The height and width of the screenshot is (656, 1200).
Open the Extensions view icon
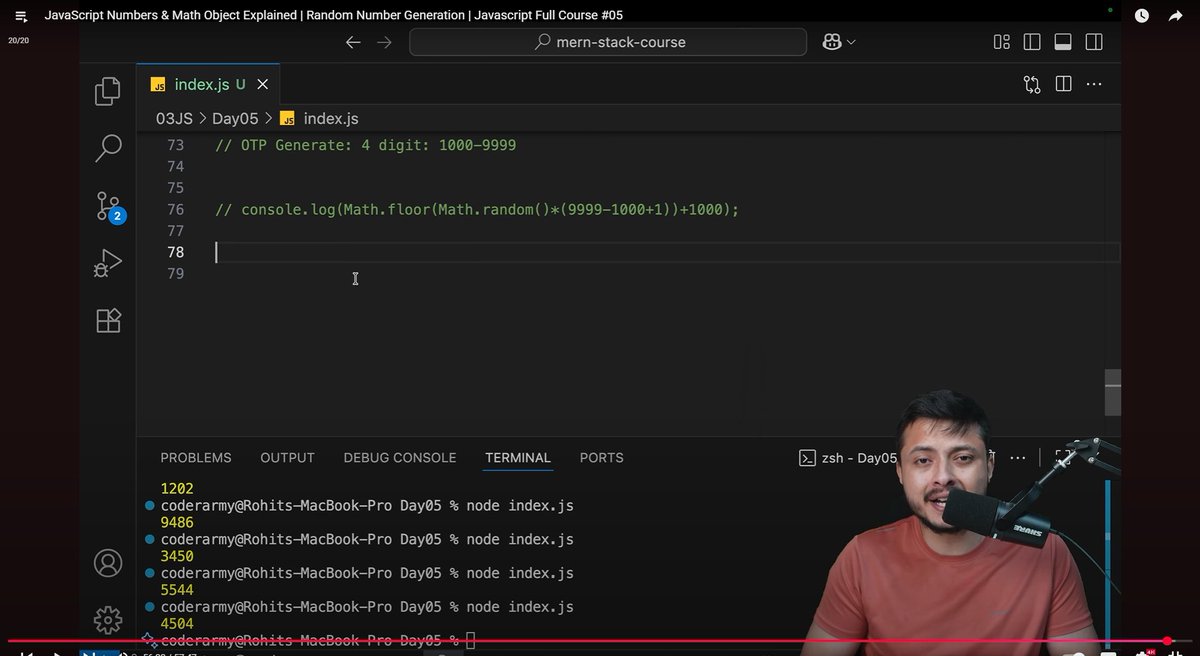click(107, 320)
